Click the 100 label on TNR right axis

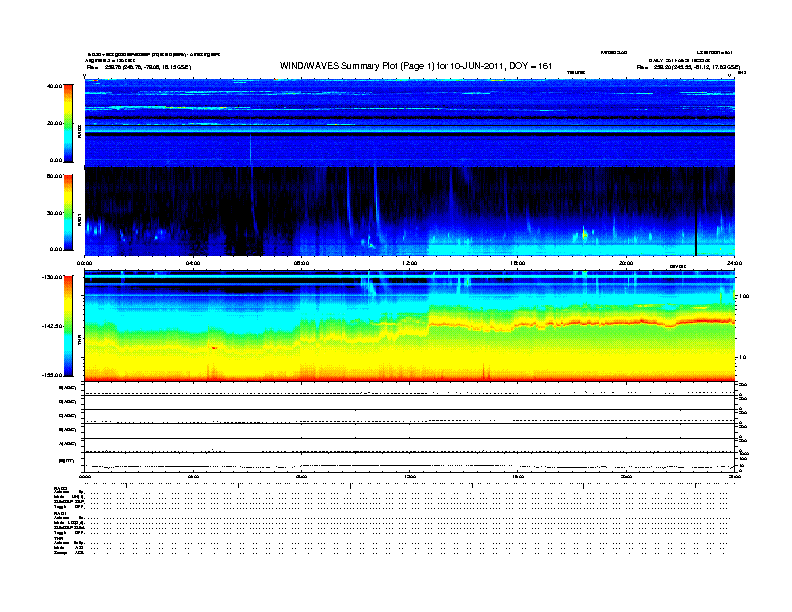pyautogui.click(x=744, y=296)
